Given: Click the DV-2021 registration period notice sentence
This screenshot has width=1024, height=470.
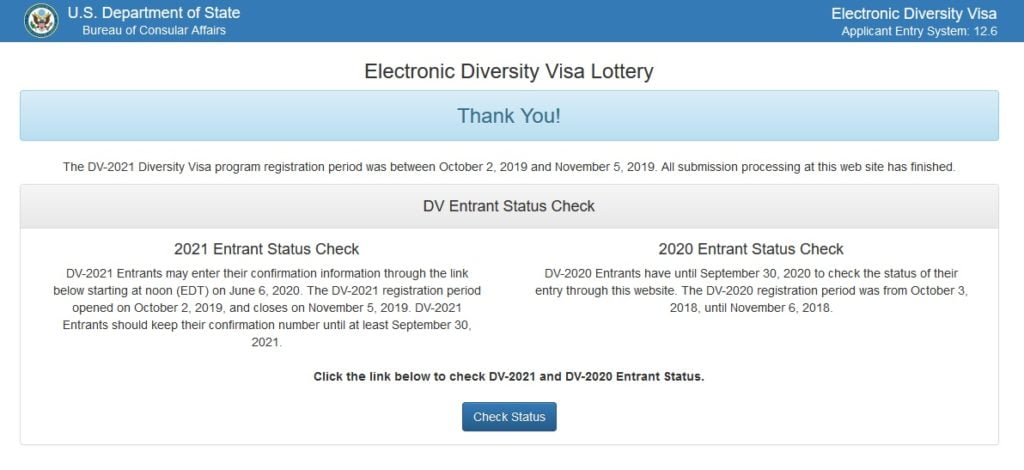Looking at the screenshot, I should [x=359, y=167].
